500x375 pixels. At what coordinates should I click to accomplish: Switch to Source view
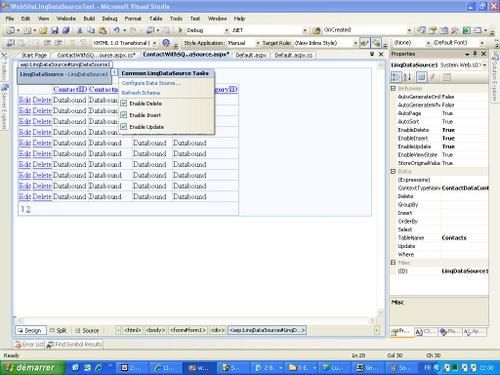point(87,330)
